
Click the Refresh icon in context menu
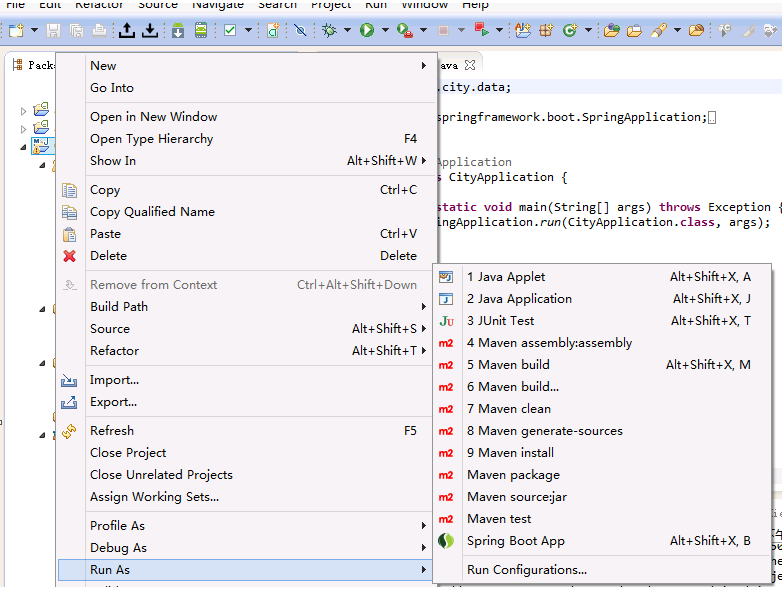click(x=69, y=431)
